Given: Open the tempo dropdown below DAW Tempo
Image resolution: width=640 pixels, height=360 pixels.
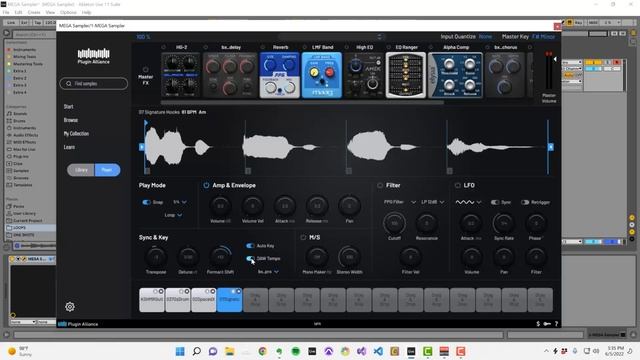Looking at the screenshot, I should coord(268,271).
